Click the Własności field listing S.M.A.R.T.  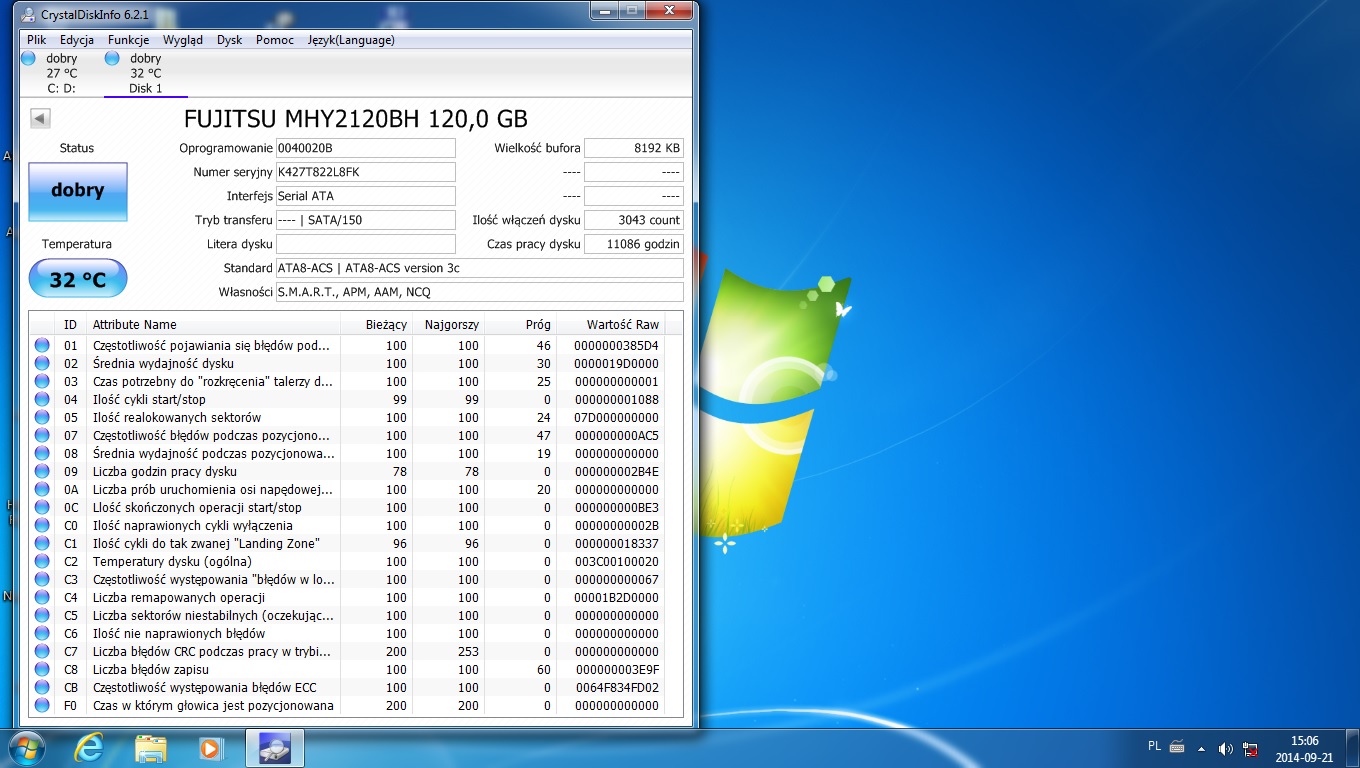click(479, 292)
